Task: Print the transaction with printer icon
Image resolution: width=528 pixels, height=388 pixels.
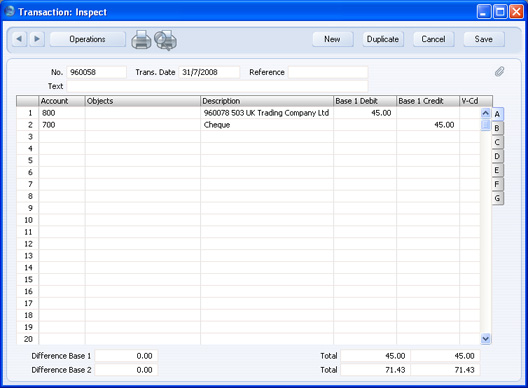Action: pyautogui.click(x=141, y=40)
